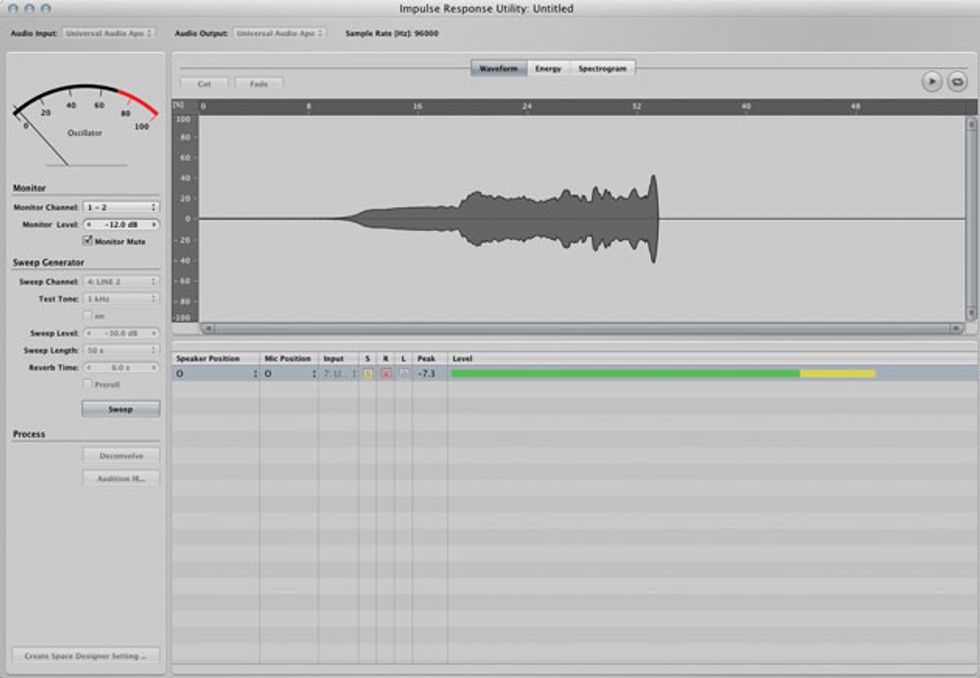Click the Sample Rate 96000 text
This screenshot has height=678, width=980.
coord(392,33)
